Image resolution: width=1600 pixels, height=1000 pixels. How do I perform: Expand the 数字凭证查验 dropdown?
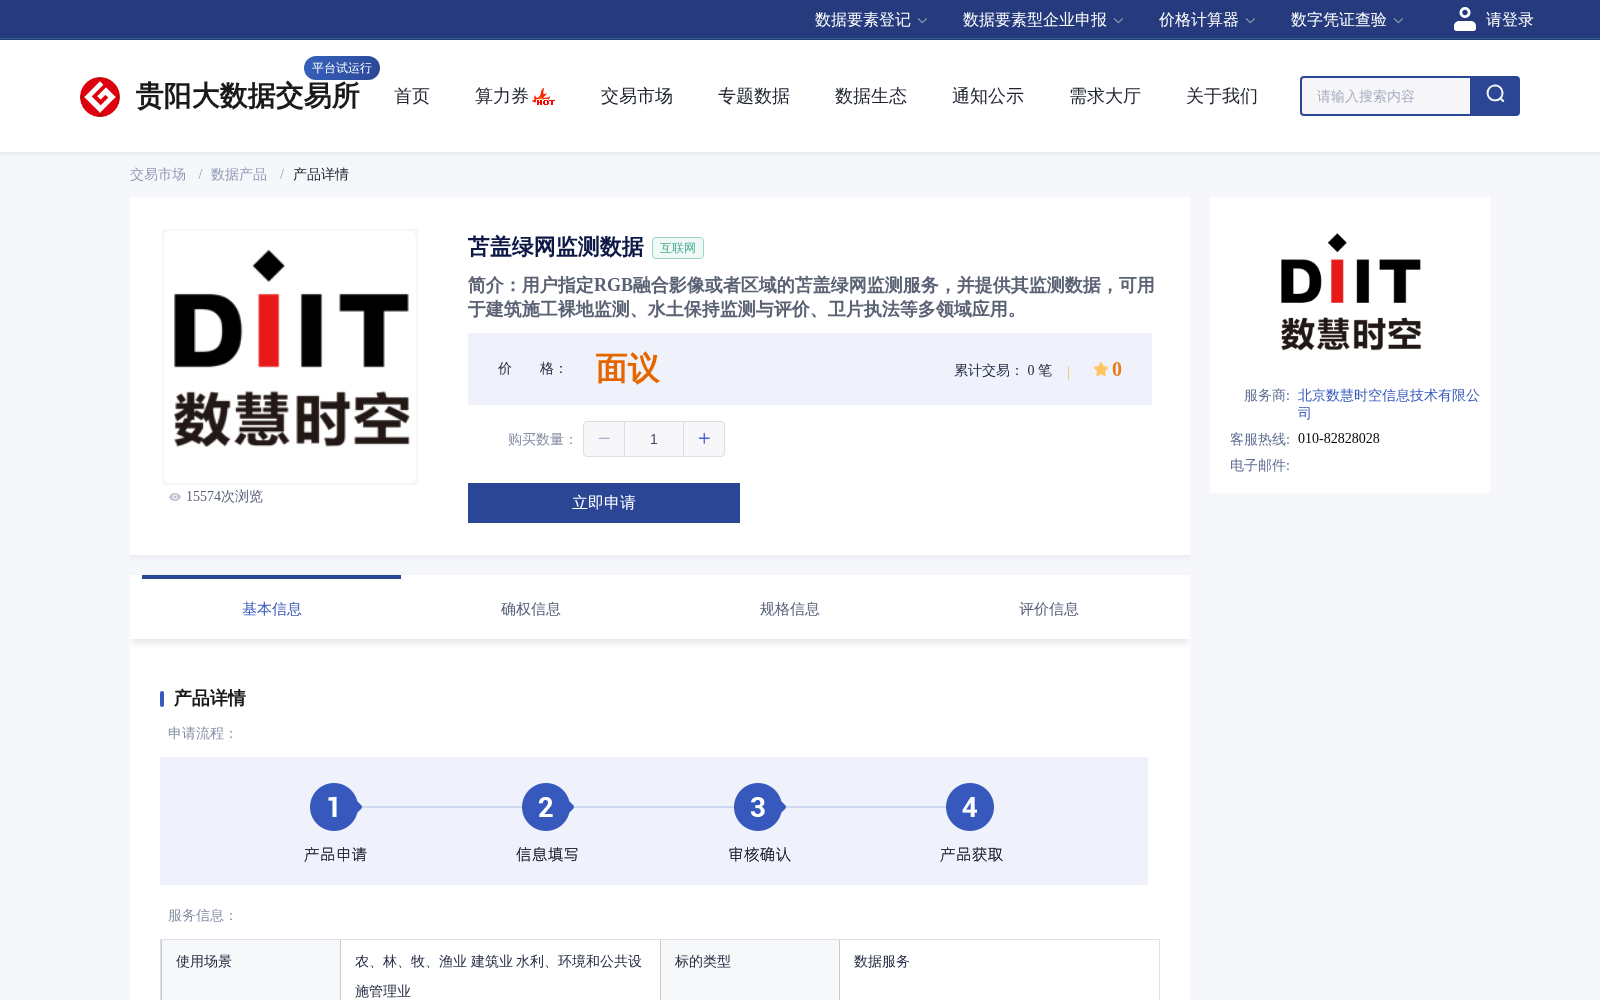(x=1347, y=20)
